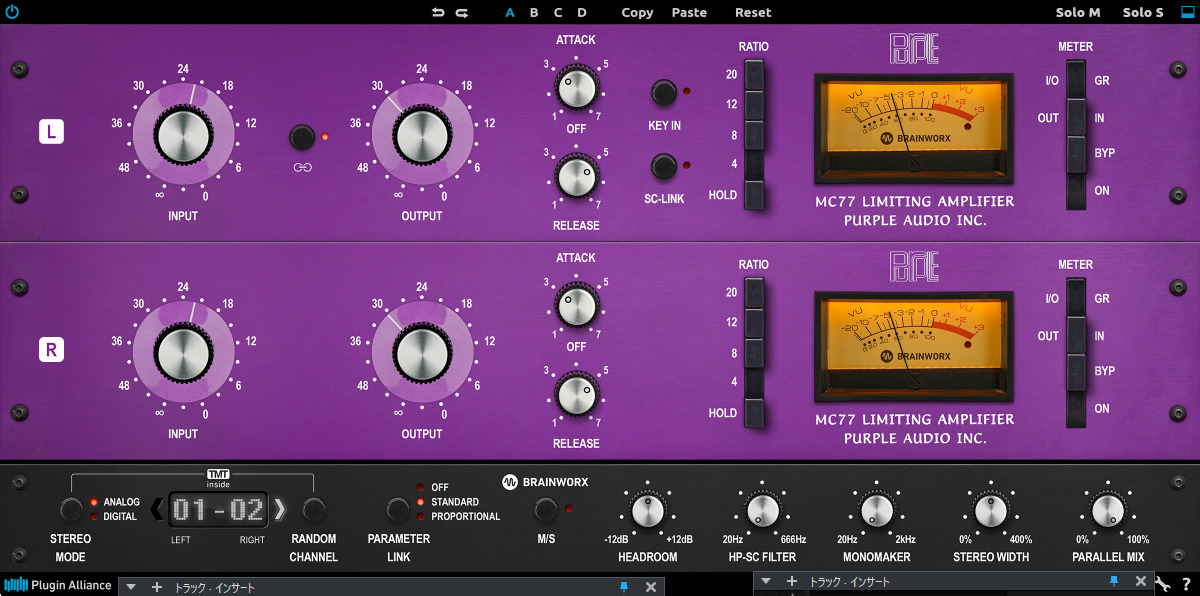Switch L channel meter button to ON
Screen dimensions: 1200x596
click(1075, 190)
